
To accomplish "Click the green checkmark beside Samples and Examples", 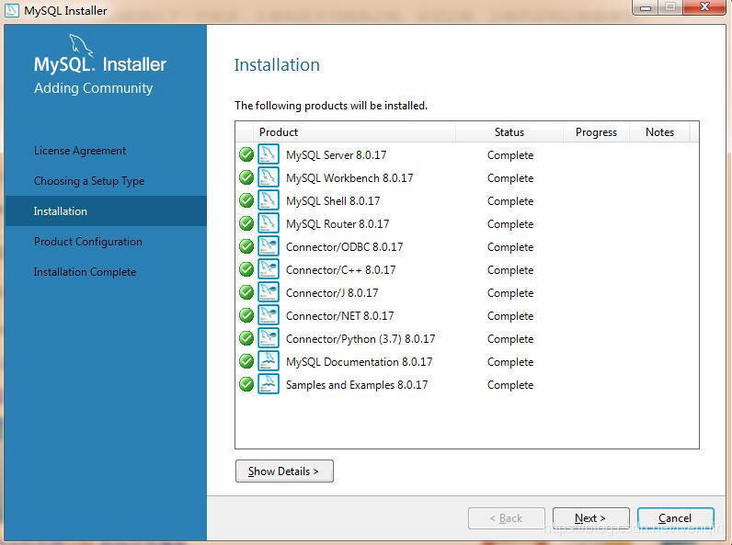I will (246, 384).
